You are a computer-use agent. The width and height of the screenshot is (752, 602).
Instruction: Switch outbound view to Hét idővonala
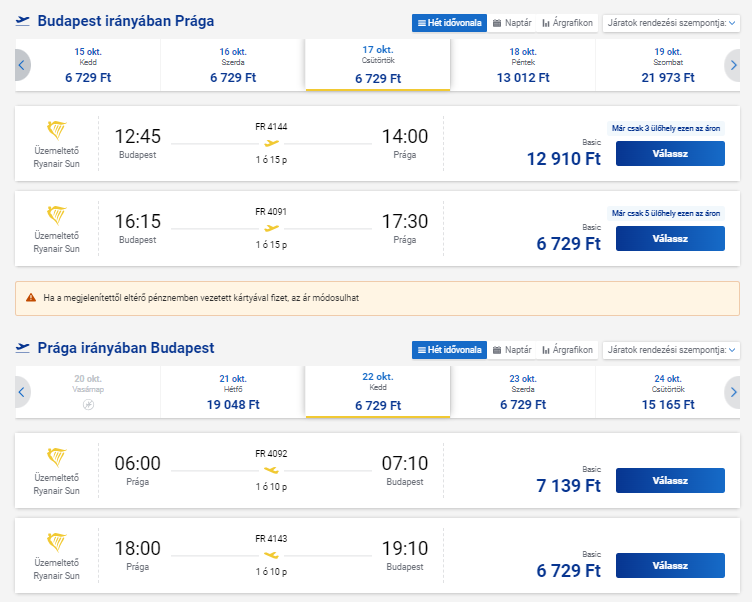pyautogui.click(x=449, y=23)
